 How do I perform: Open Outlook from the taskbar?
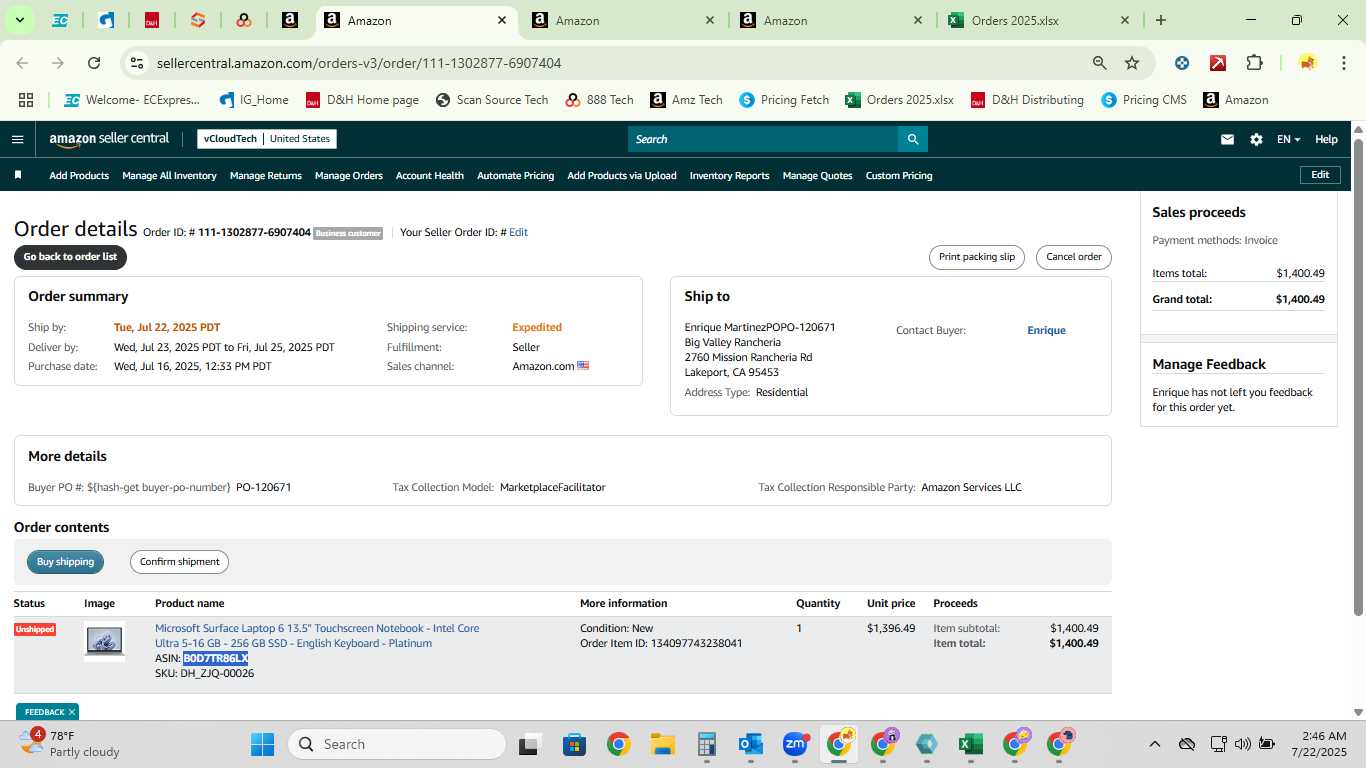point(750,744)
